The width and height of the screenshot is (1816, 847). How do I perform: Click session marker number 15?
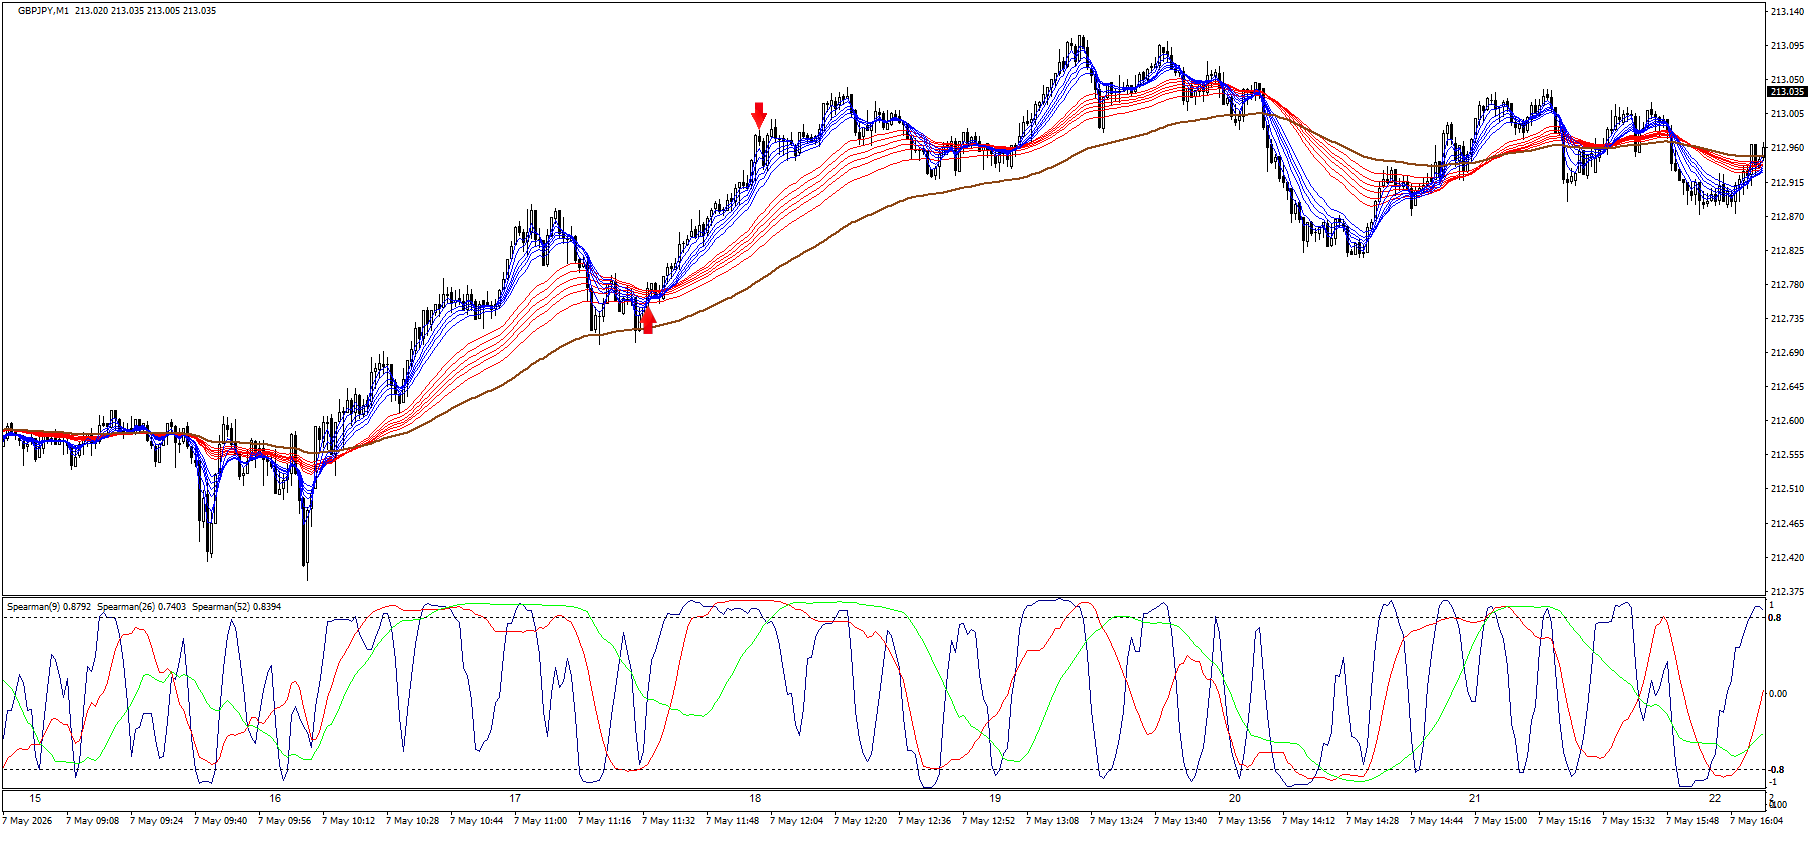(x=35, y=798)
